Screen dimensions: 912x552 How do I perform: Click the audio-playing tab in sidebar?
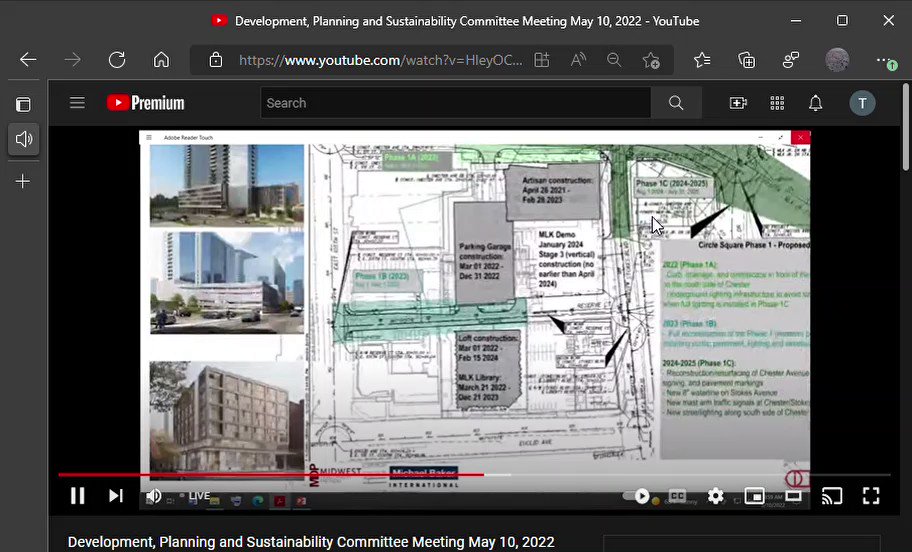tap(23, 139)
